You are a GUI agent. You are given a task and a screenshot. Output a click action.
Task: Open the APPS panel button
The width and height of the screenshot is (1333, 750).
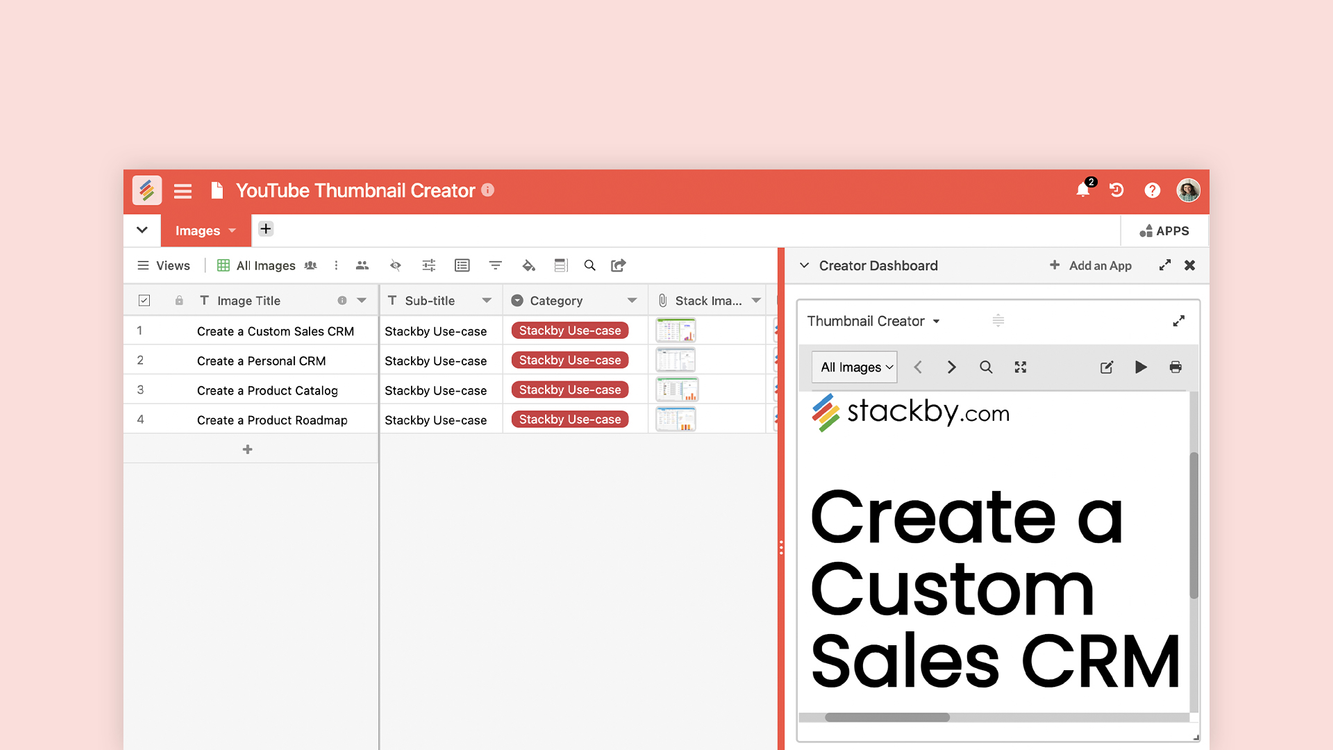1164,231
